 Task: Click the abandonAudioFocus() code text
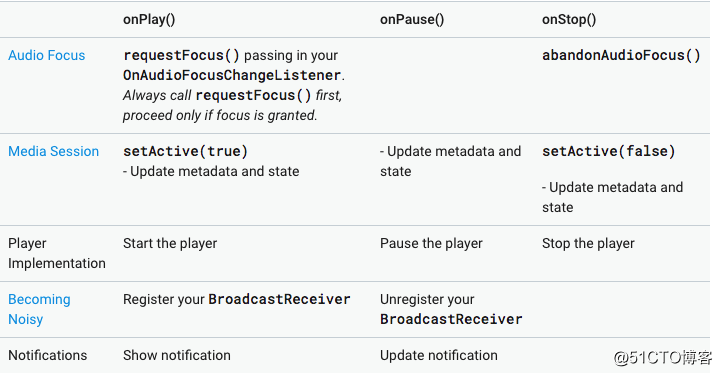(621, 56)
